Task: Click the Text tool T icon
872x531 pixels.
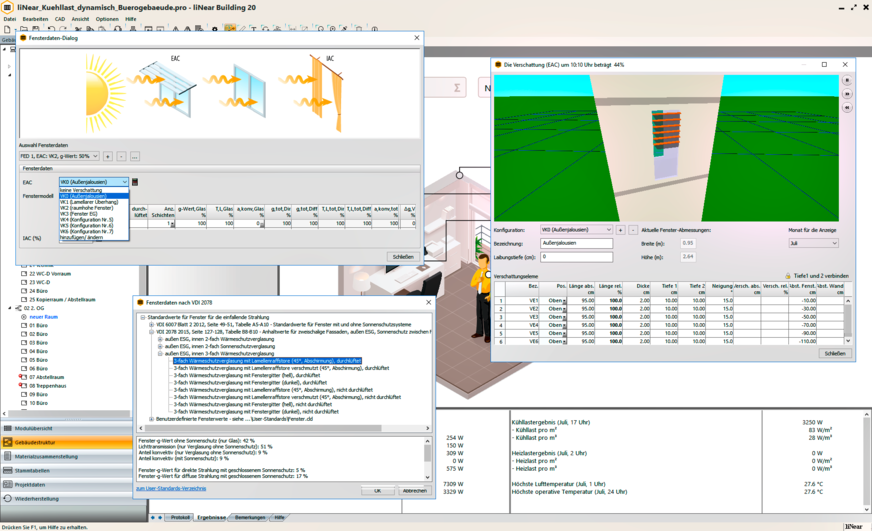Action: pos(253,29)
